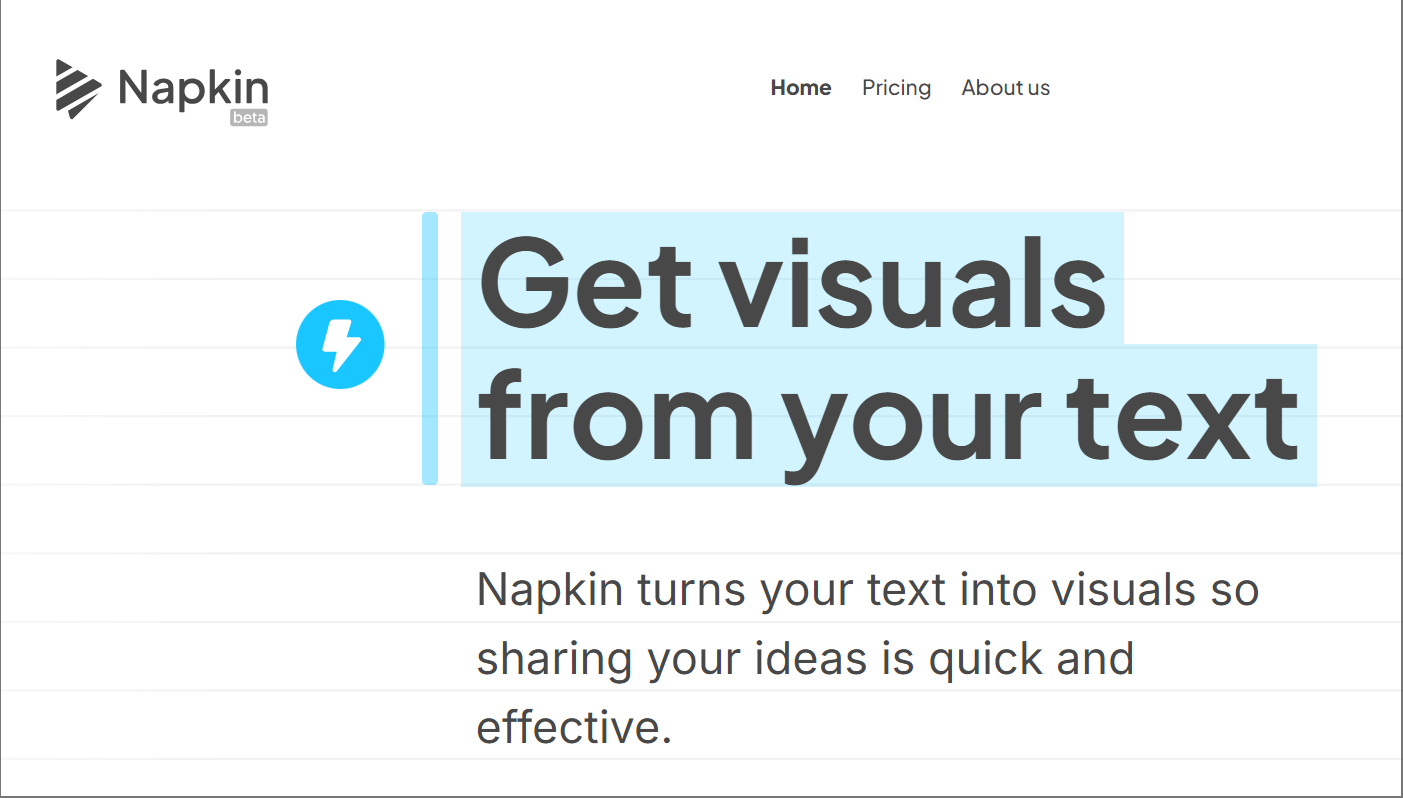Screen dimensions: 1403x798
Task: Open the Home navigation item
Action: 801,88
